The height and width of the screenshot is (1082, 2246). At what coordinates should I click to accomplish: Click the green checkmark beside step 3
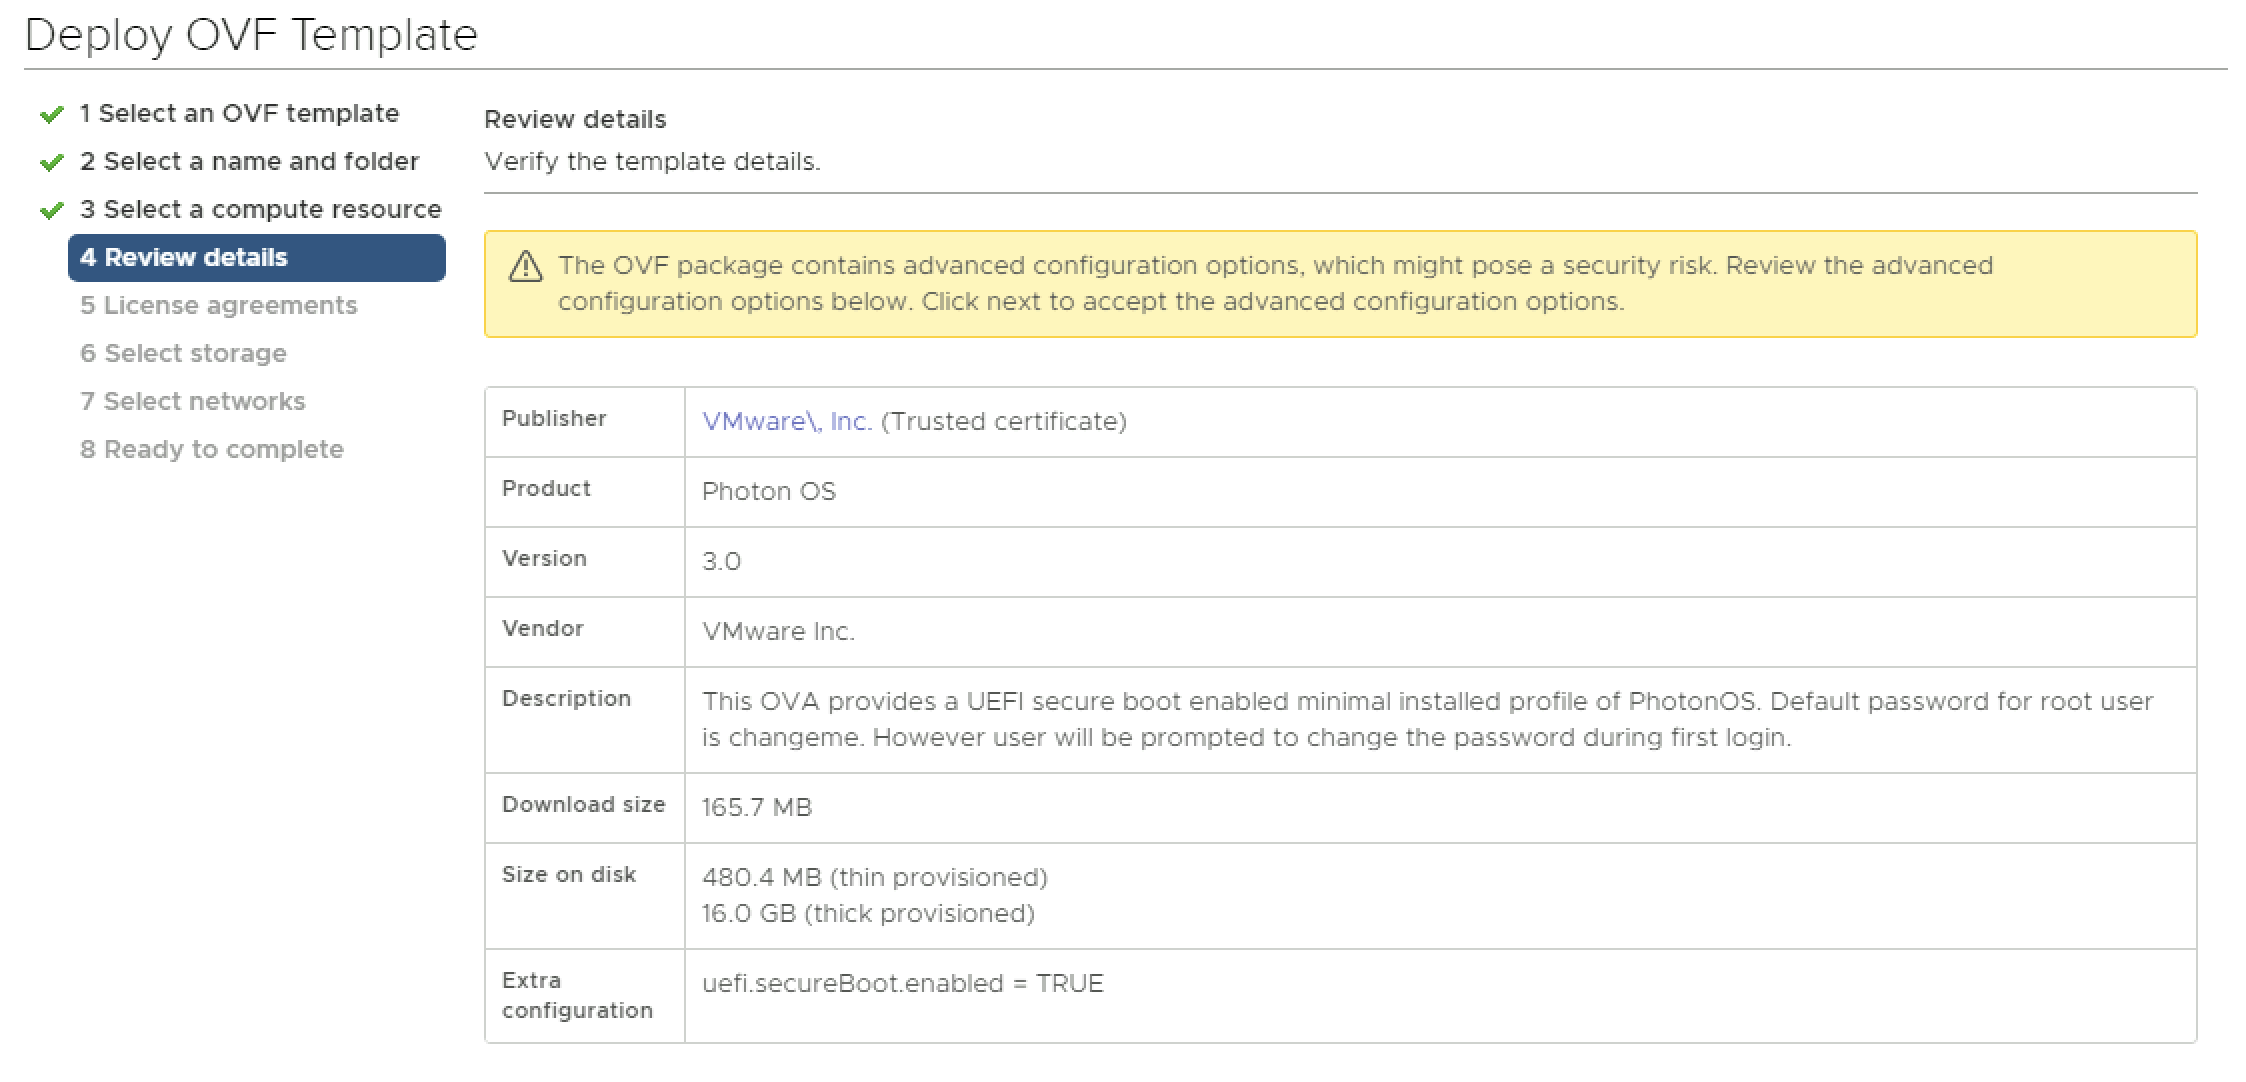tap(51, 211)
